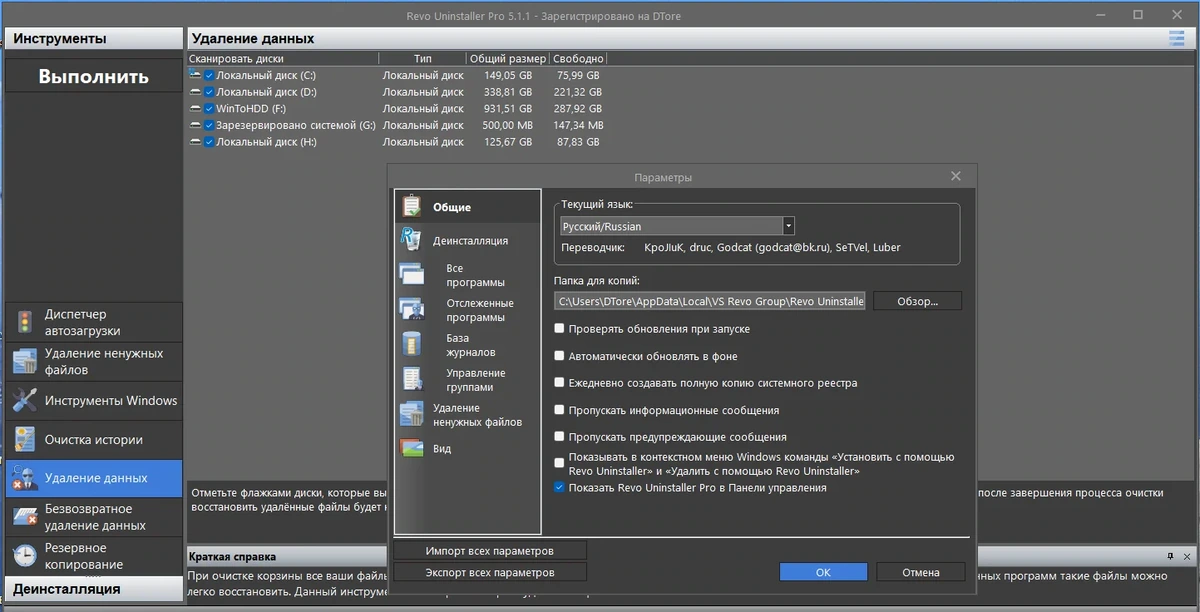This screenshot has width=1200, height=612.
Task: Maximize the Revo Uninstaller Pro window
Action: [1138, 14]
